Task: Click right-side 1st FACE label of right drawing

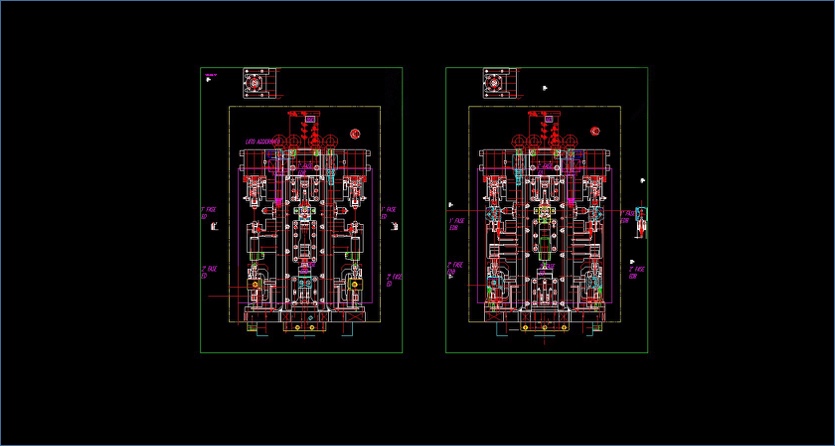Action: (x=629, y=215)
